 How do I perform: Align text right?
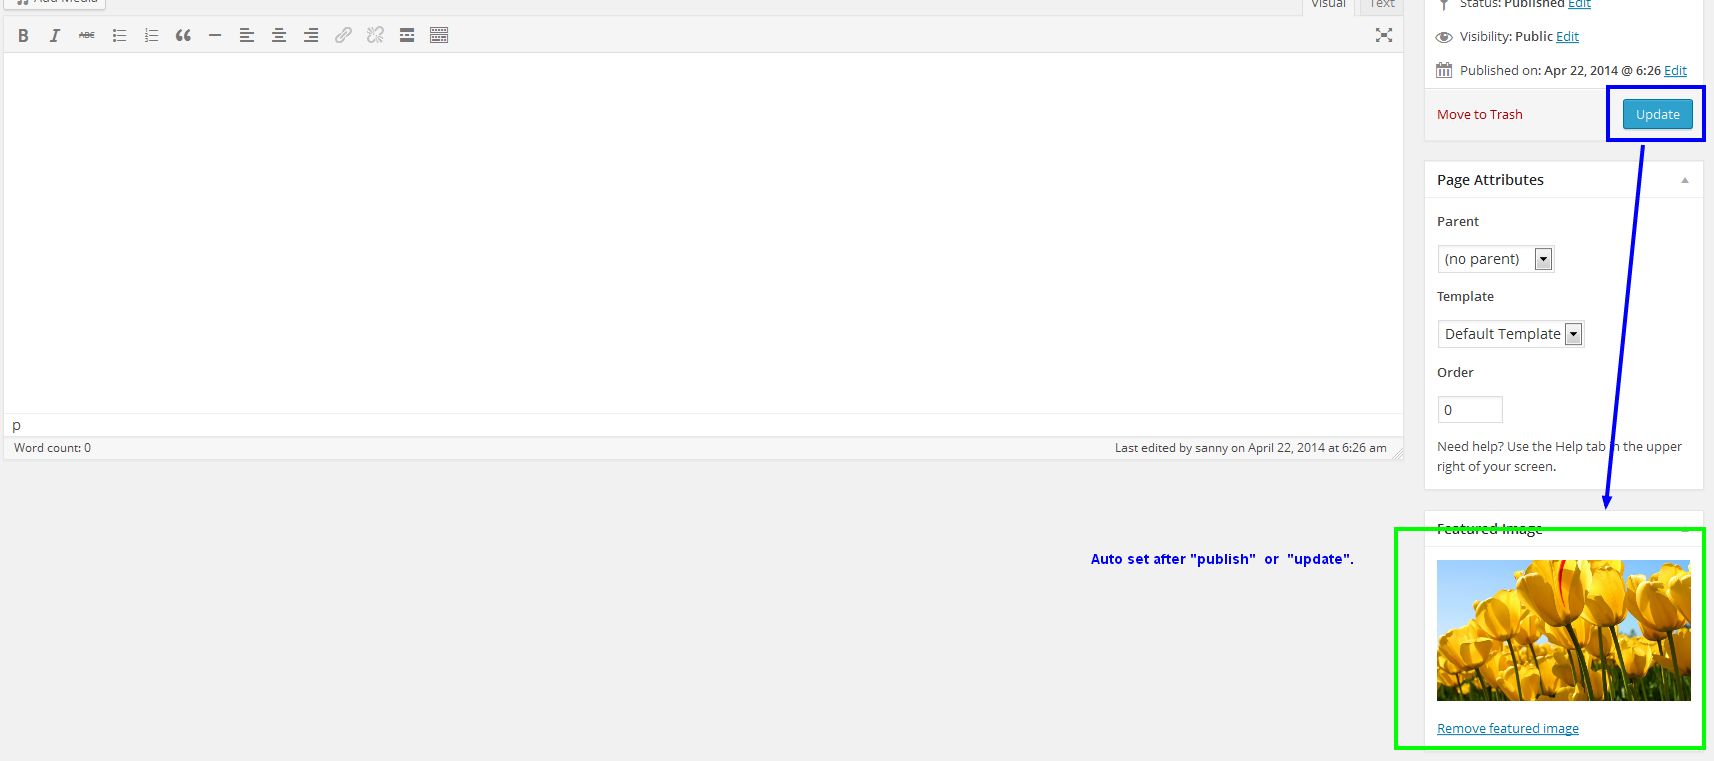[311, 35]
